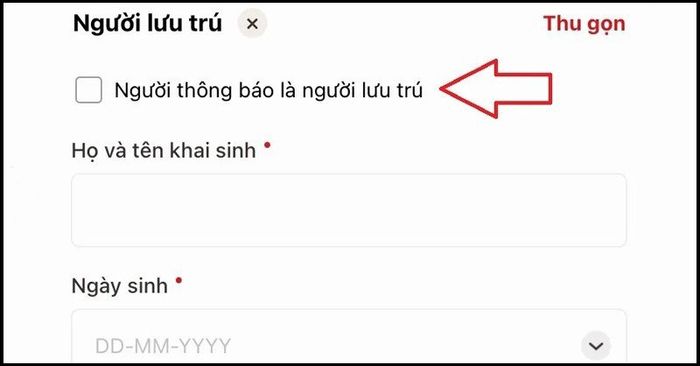Click inside the empty full name text box

tap(349, 210)
